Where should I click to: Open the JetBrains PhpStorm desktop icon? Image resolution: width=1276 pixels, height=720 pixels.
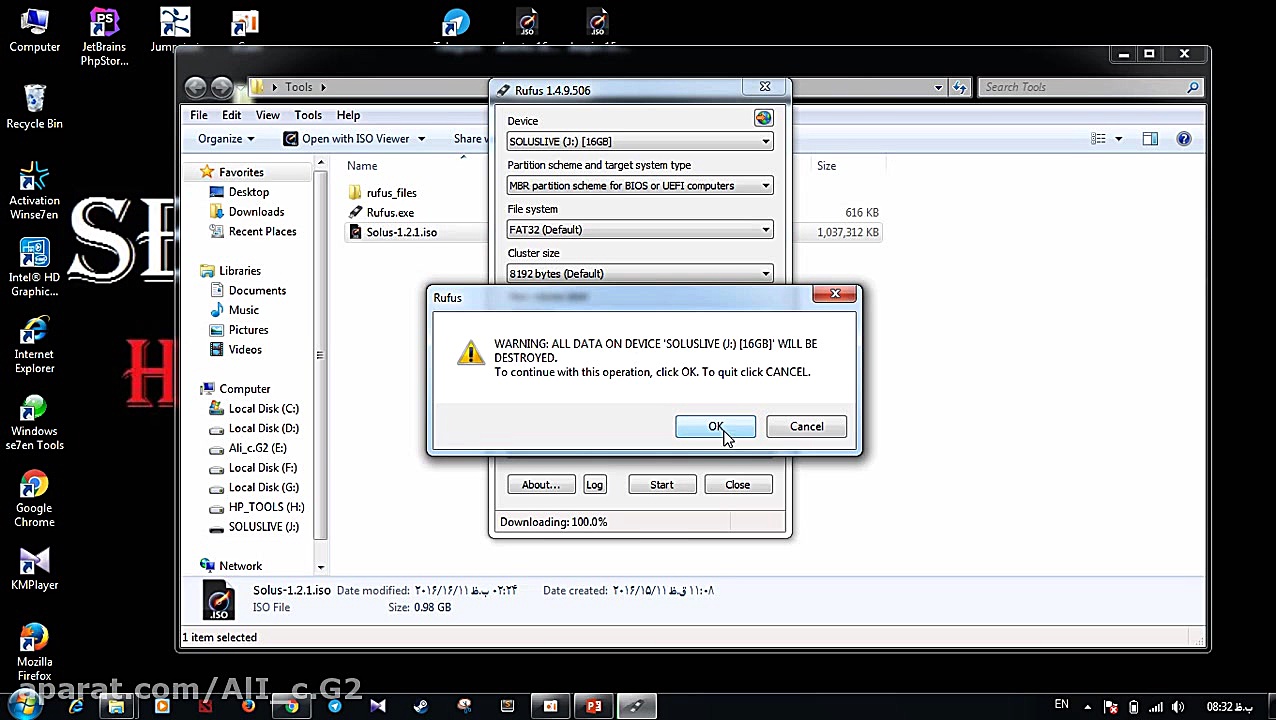pos(104,37)
